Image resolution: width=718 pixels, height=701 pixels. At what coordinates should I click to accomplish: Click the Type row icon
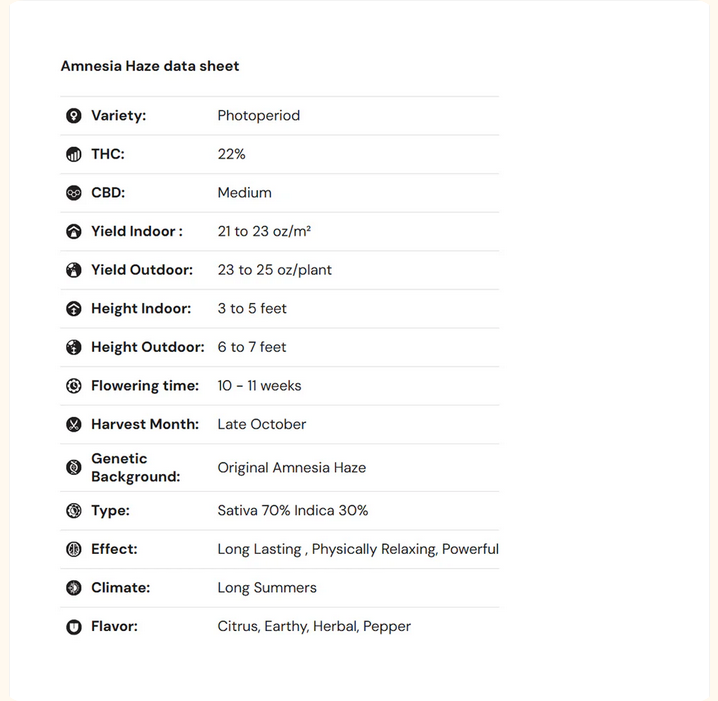pyautogui.click(x=73, y=511)
